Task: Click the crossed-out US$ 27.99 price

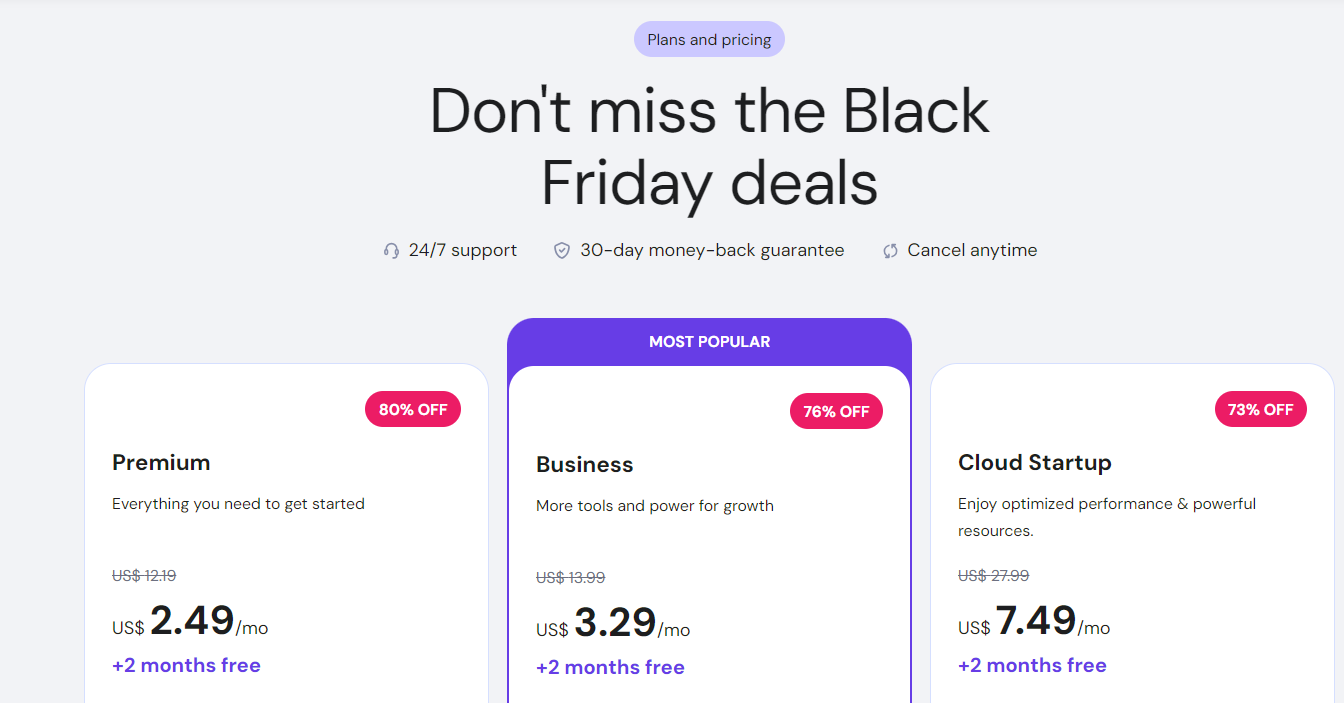Action: tap(993, 576)
